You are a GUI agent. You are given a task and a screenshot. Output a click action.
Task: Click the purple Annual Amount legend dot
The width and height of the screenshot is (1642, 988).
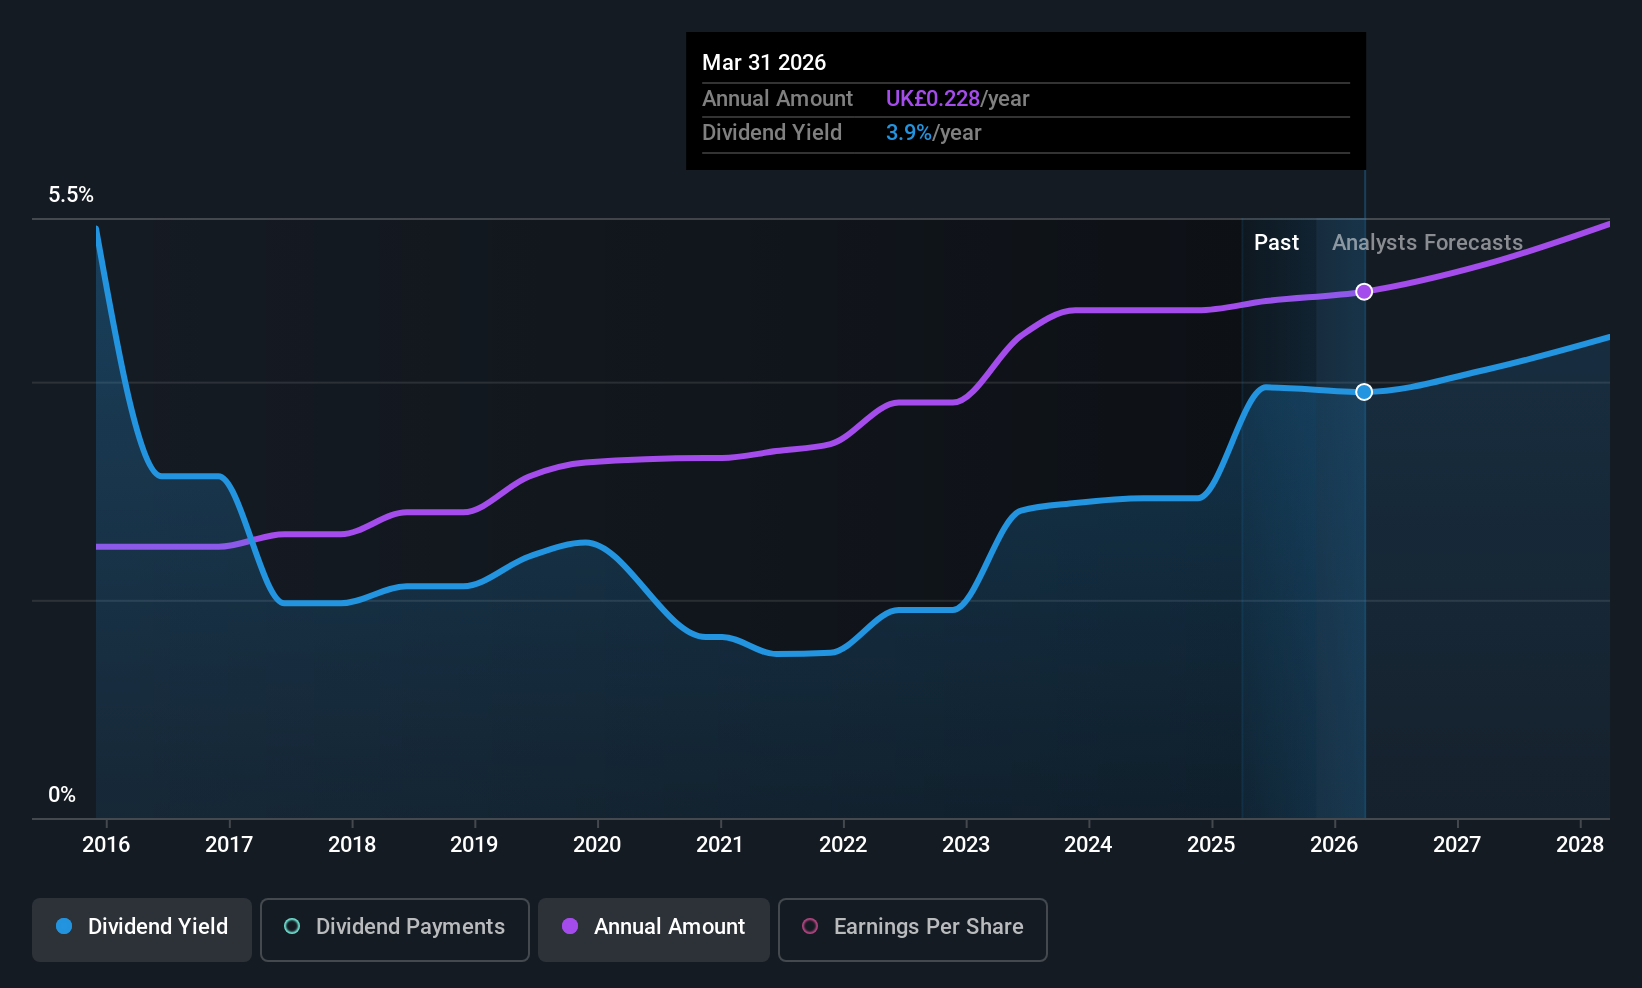tap(570, 926)
